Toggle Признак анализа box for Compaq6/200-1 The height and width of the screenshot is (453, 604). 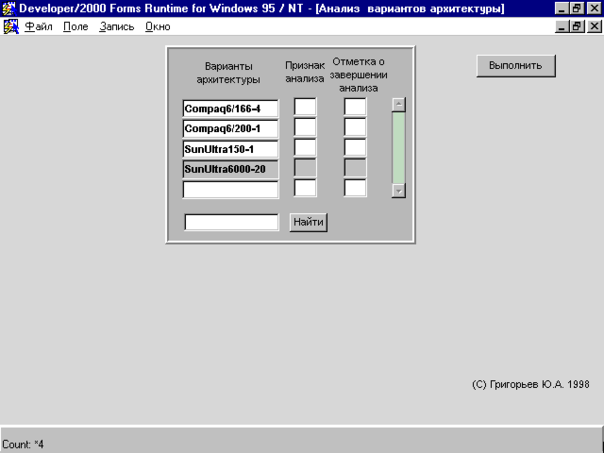[305, 127]
